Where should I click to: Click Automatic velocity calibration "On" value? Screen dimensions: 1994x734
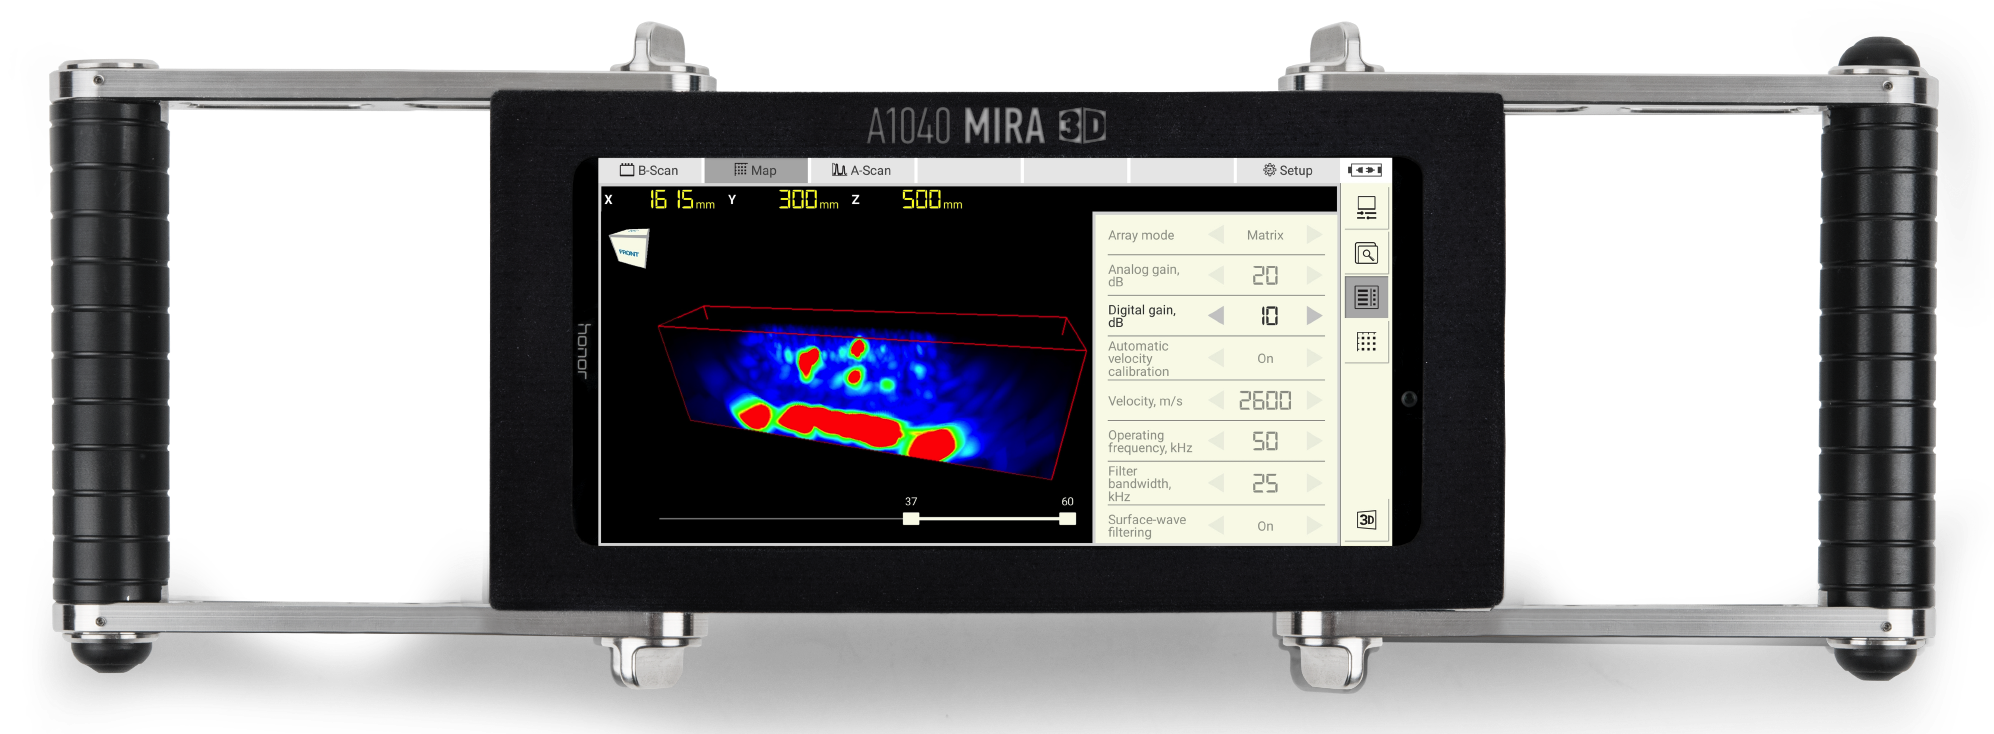[x=1265, y=358]
